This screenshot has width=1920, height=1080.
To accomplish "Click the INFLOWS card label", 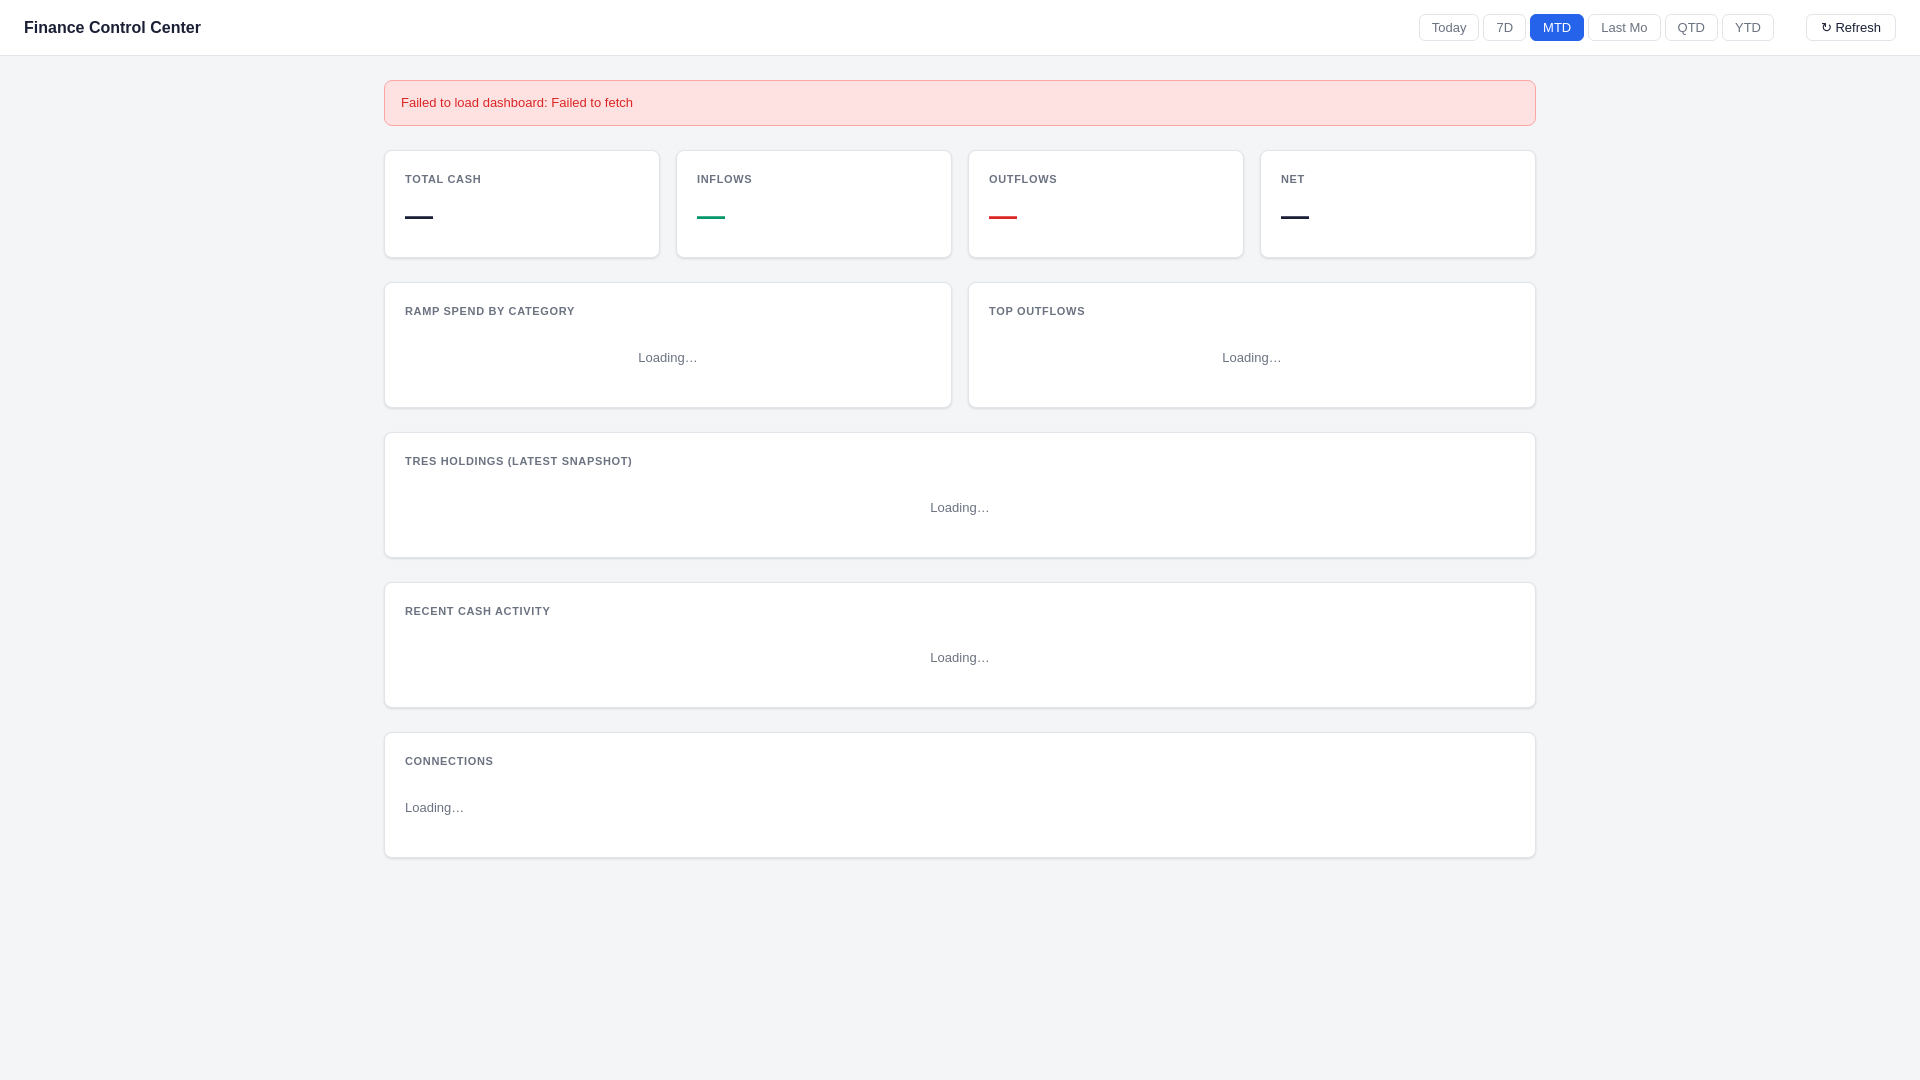I will pyautogui.click(x=724, y=179).
